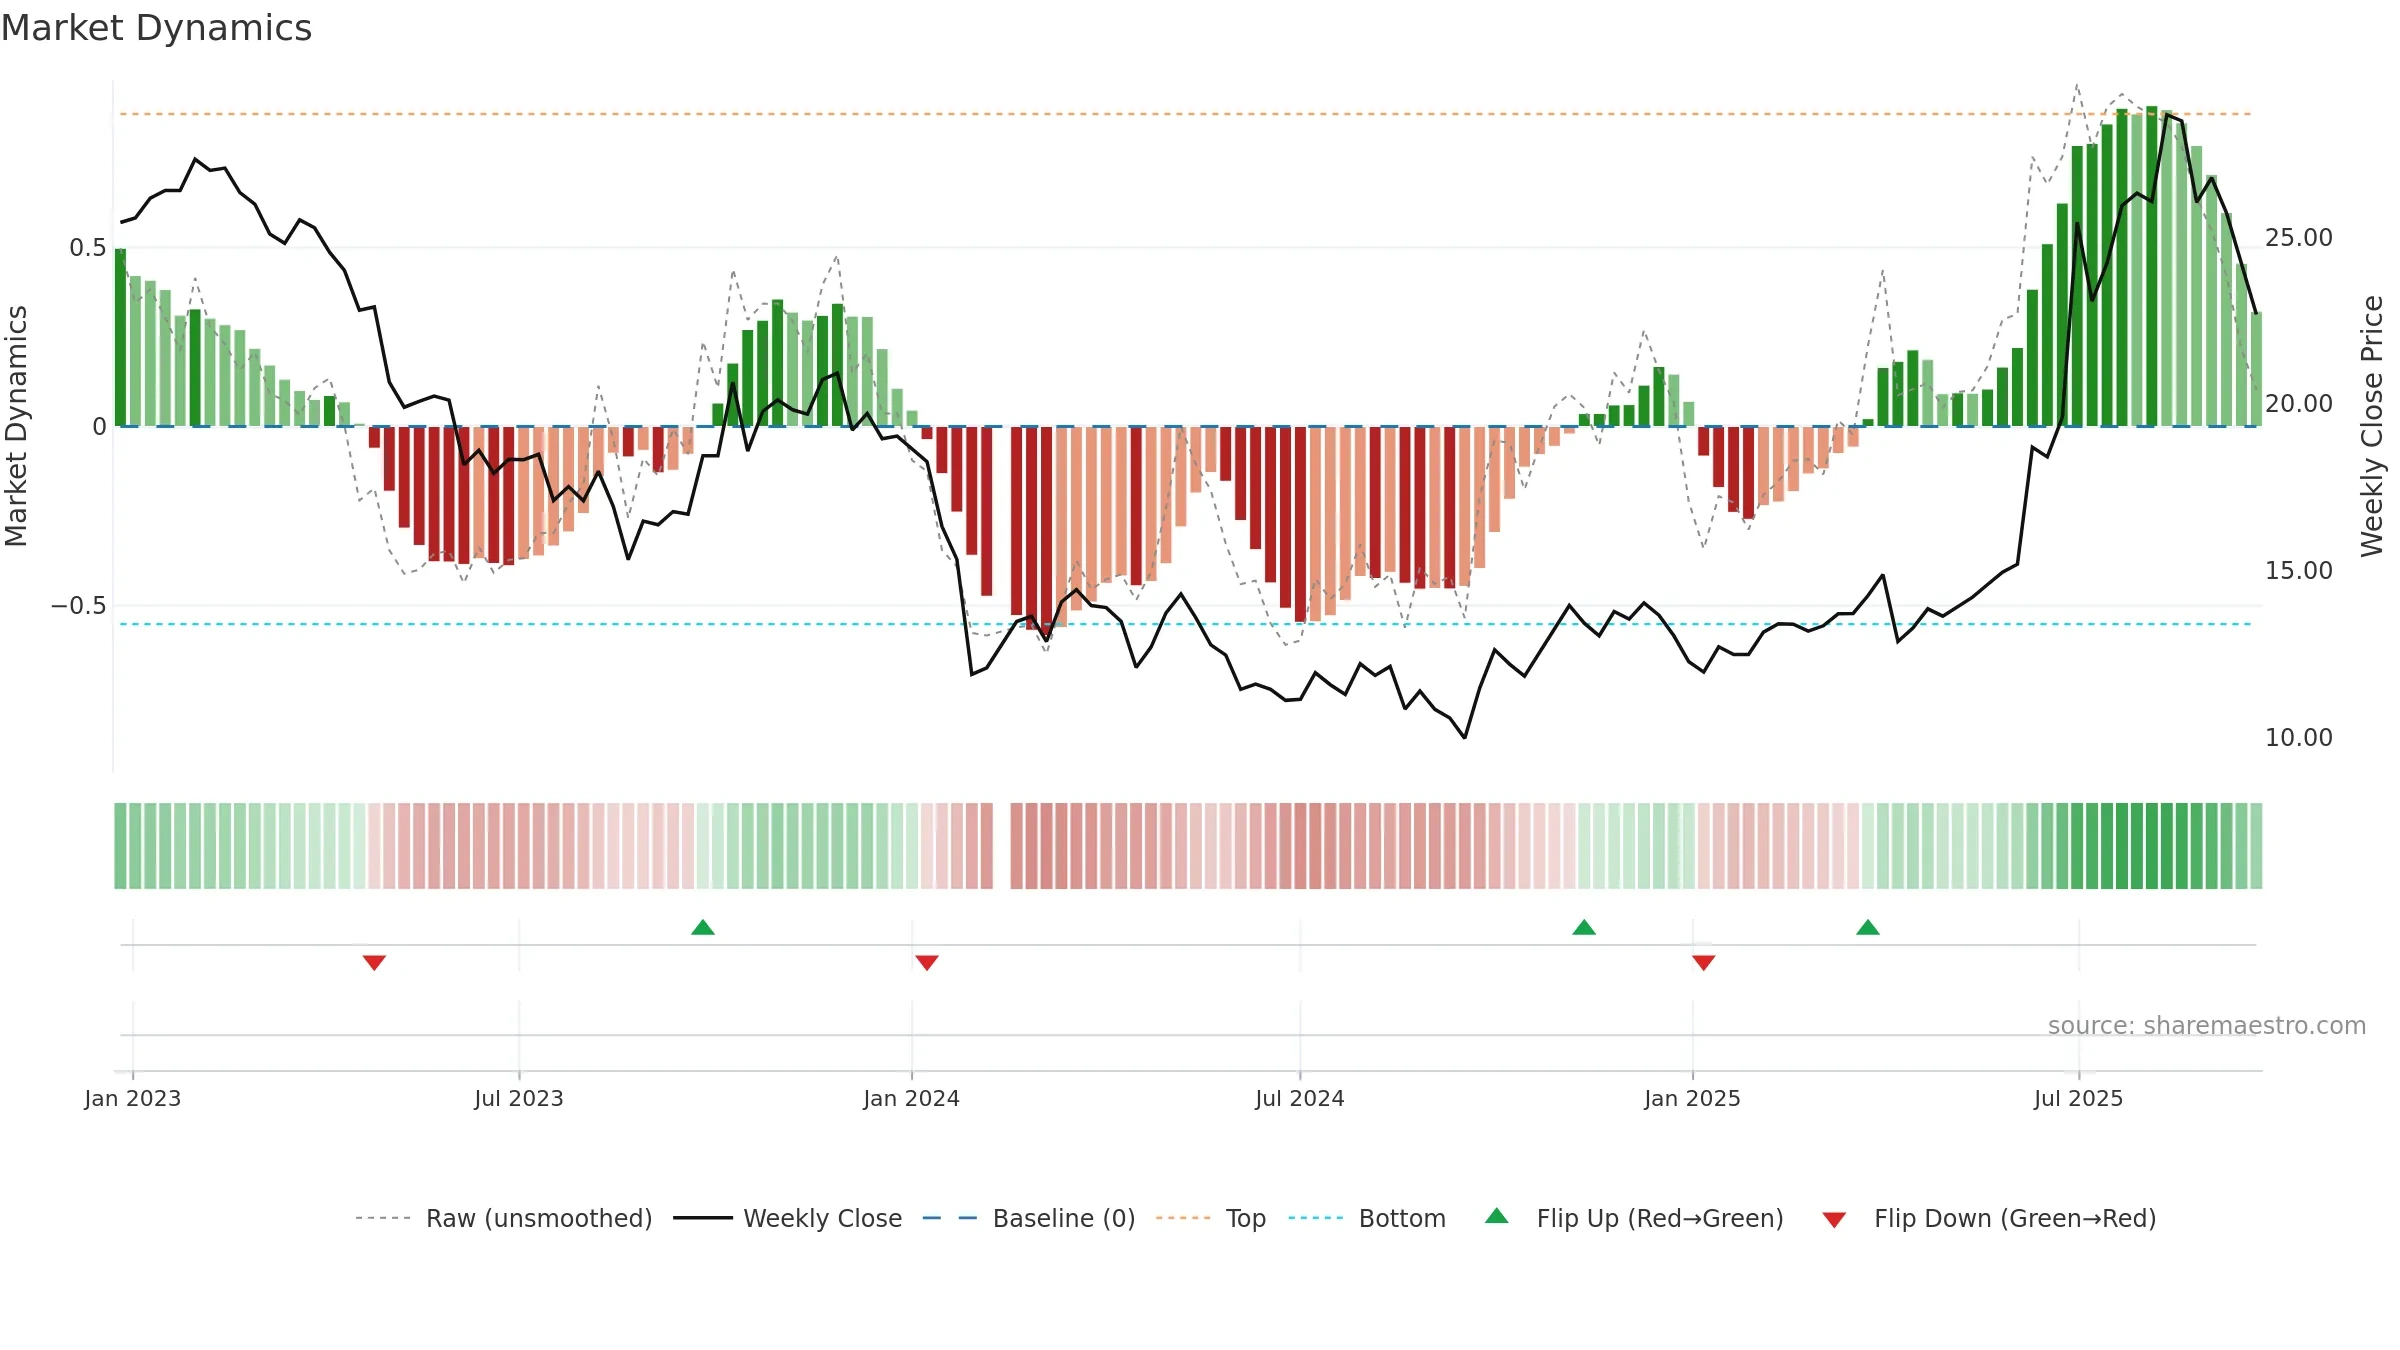Select the green flip-up marker near Oct 2023
Viewport: 2400px width, 1350px height.
703,927
